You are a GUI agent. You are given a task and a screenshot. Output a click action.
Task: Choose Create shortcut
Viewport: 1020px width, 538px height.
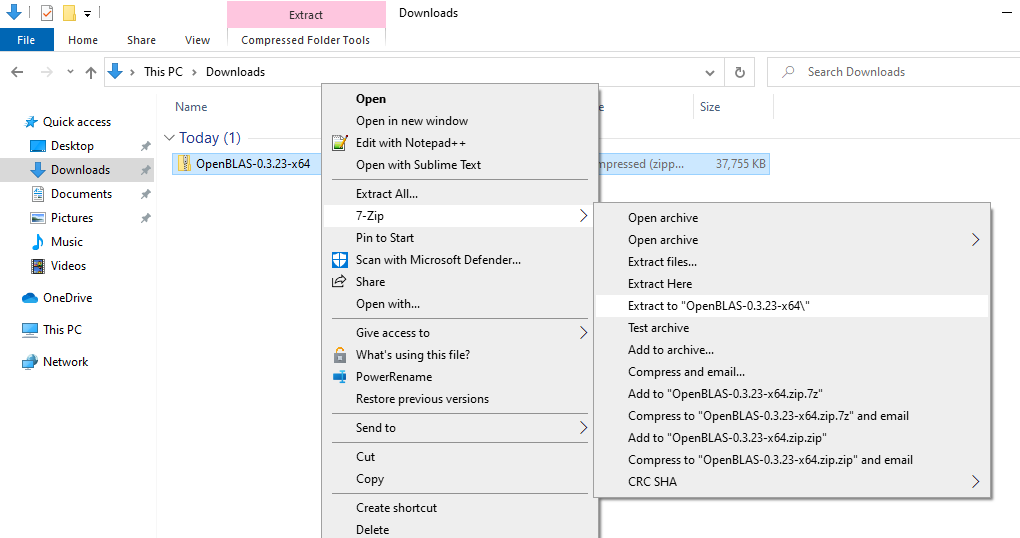tap(460, 508)
